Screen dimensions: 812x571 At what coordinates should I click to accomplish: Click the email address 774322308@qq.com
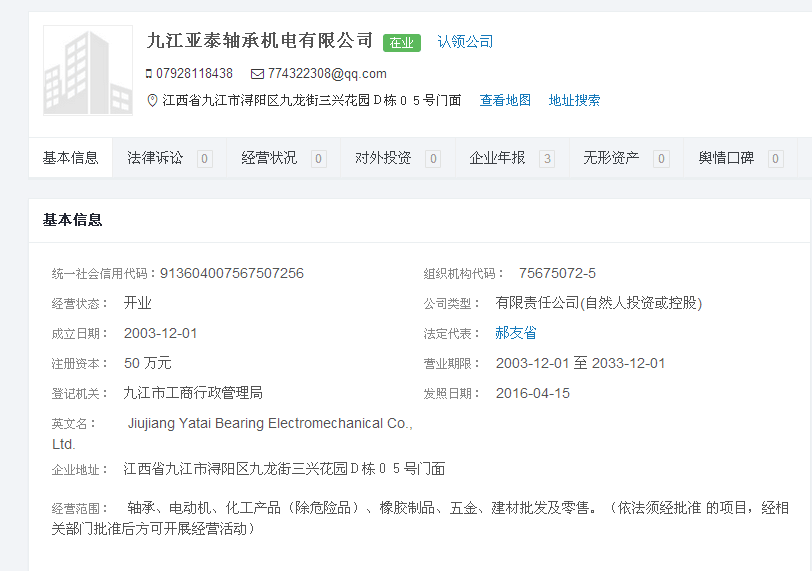point(327,74)
